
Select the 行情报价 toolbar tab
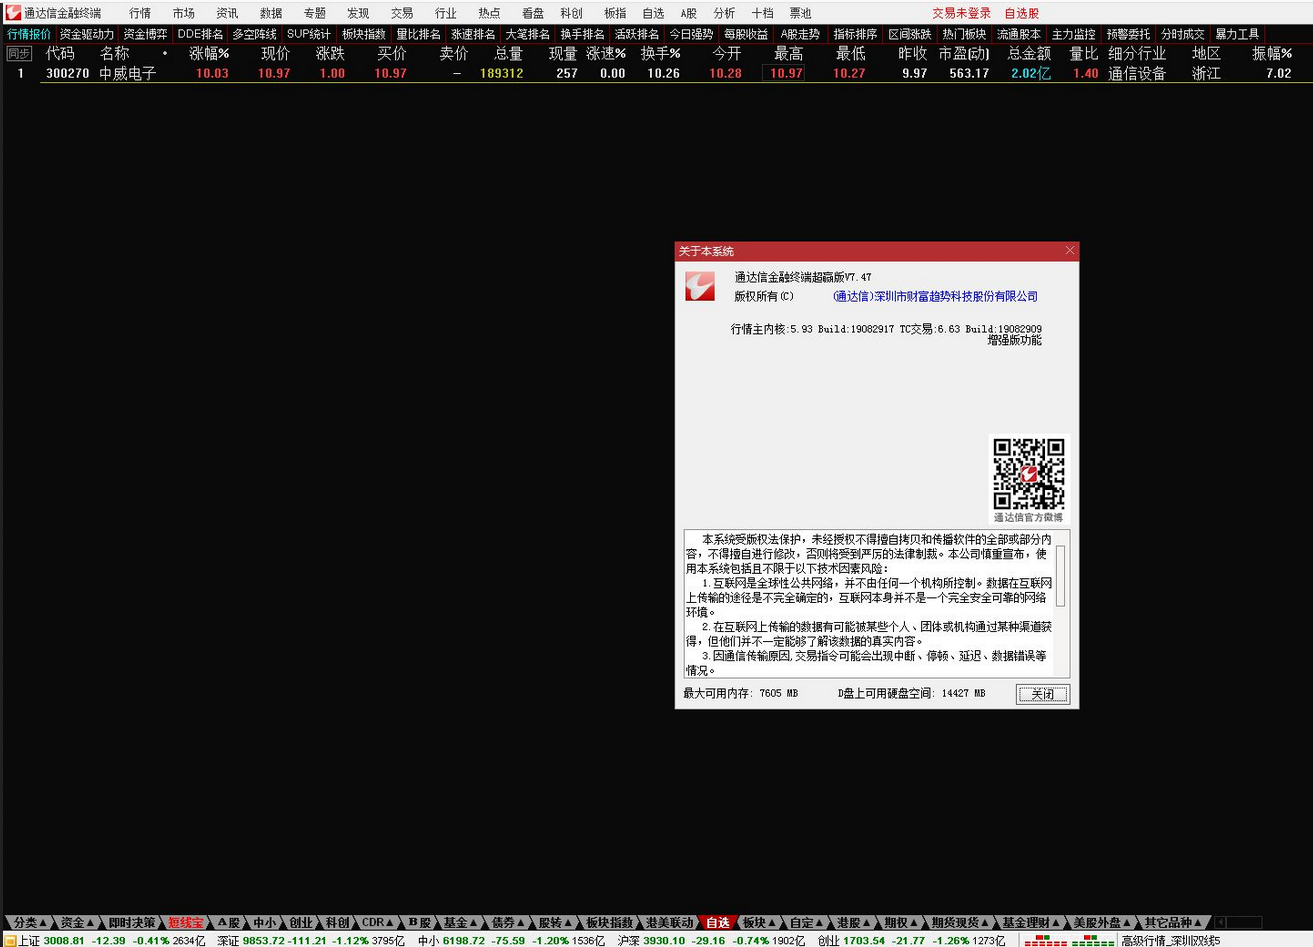(x=29, y=34)
